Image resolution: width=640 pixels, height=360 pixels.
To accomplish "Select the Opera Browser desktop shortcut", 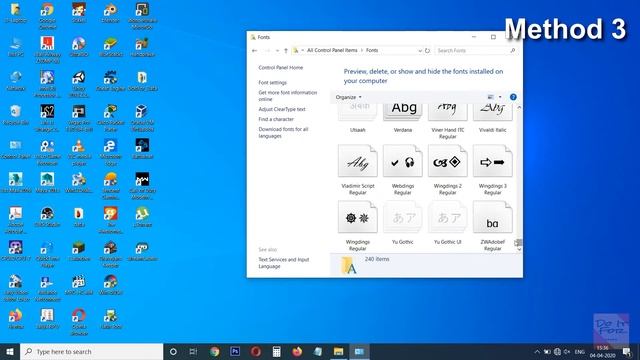I will click(79, 322).
